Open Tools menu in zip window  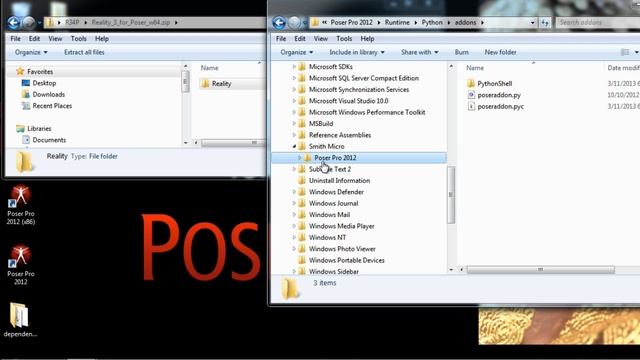click(78, 39)
